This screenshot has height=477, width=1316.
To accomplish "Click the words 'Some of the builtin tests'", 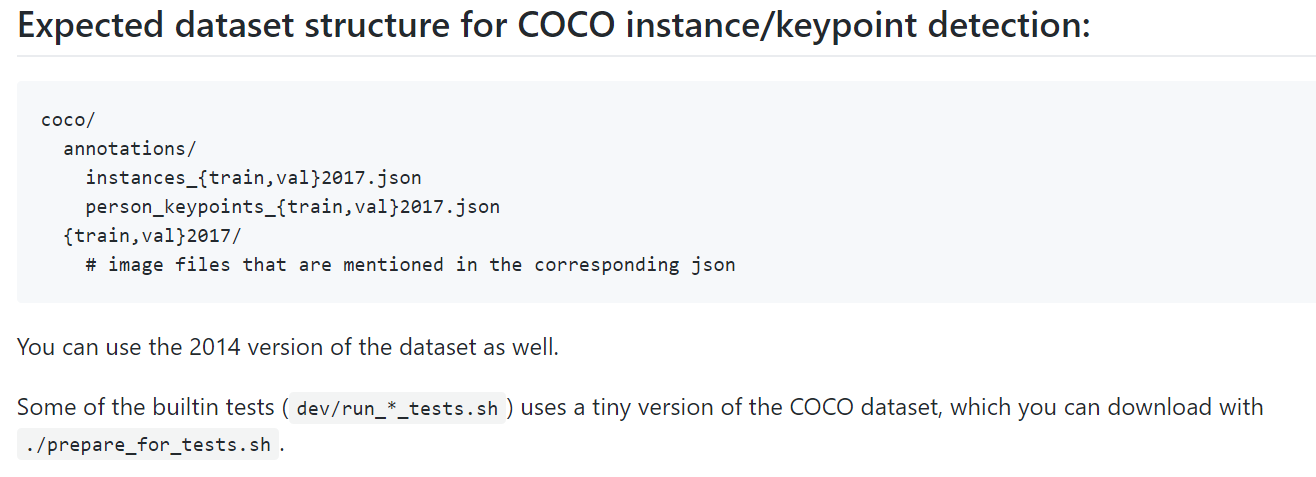I will (145, 408).
